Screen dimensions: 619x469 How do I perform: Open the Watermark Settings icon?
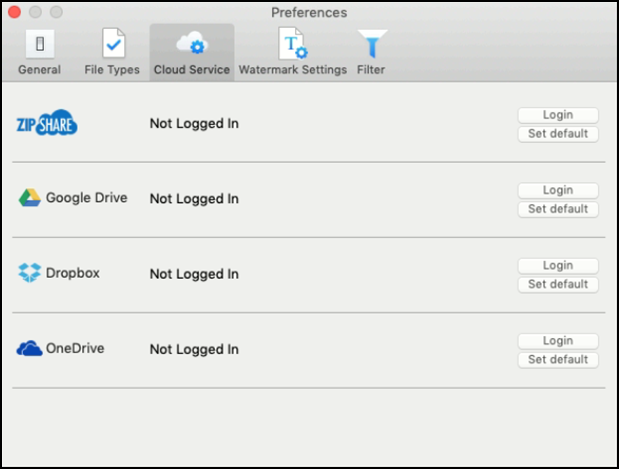point(293,43)
